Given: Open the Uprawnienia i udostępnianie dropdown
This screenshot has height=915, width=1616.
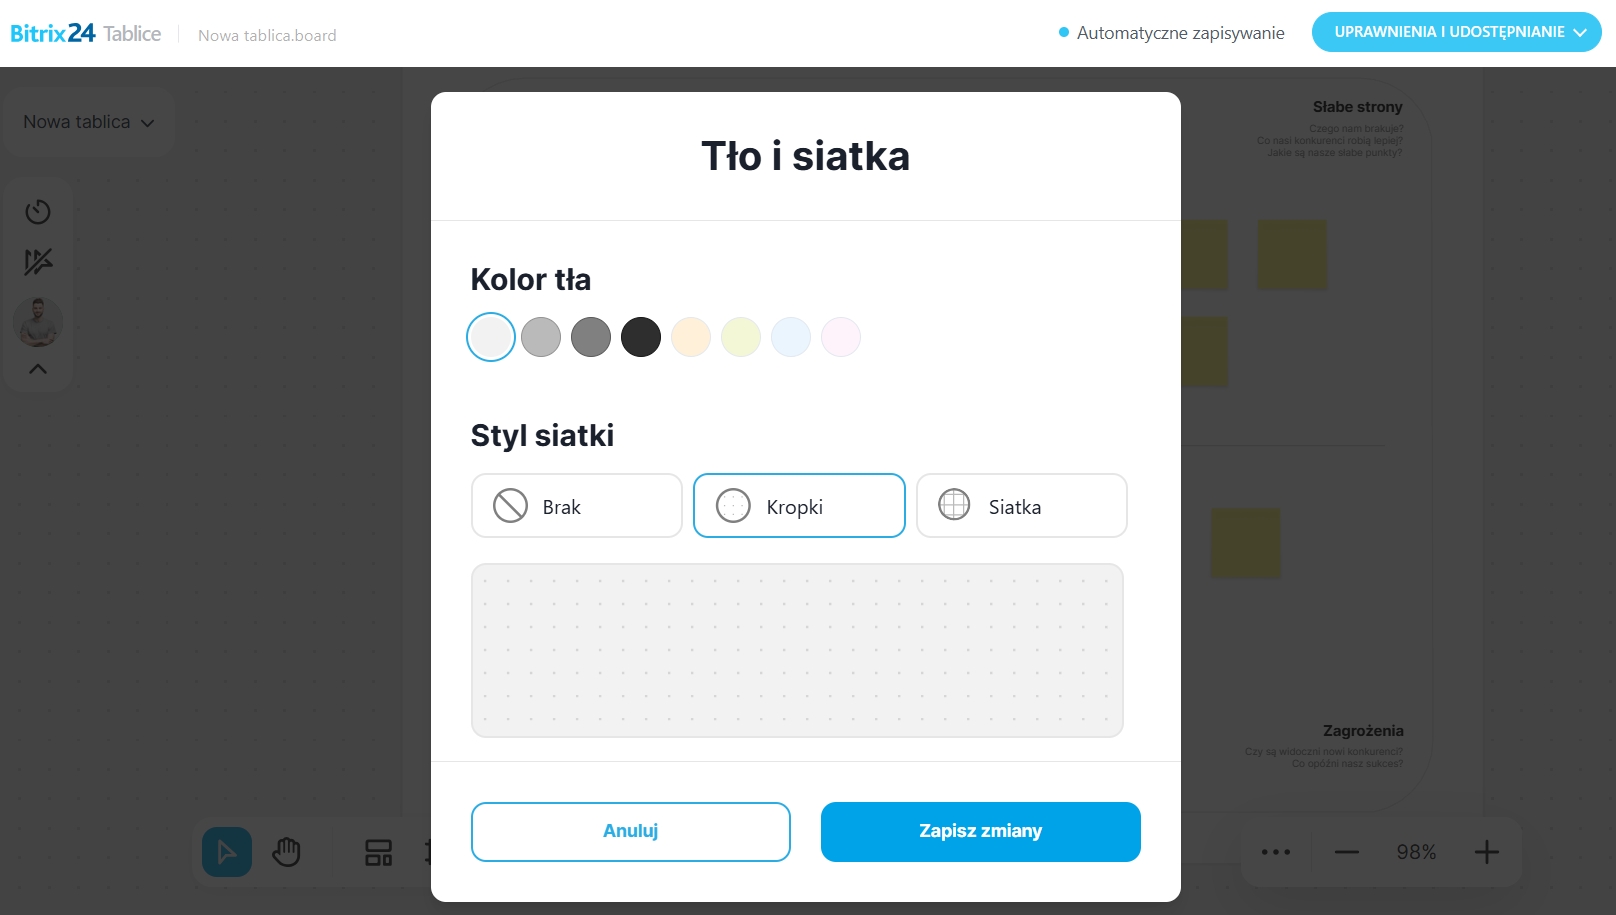Looking at the screenshot, I should [1456, 32].
